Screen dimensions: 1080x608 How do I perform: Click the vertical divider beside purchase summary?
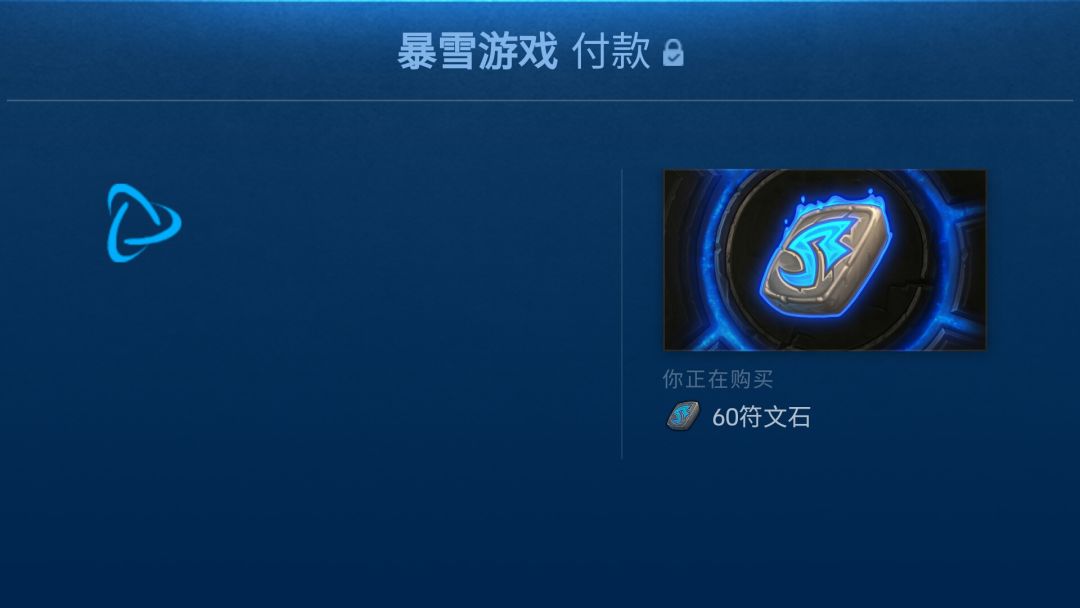pos(622,314)
